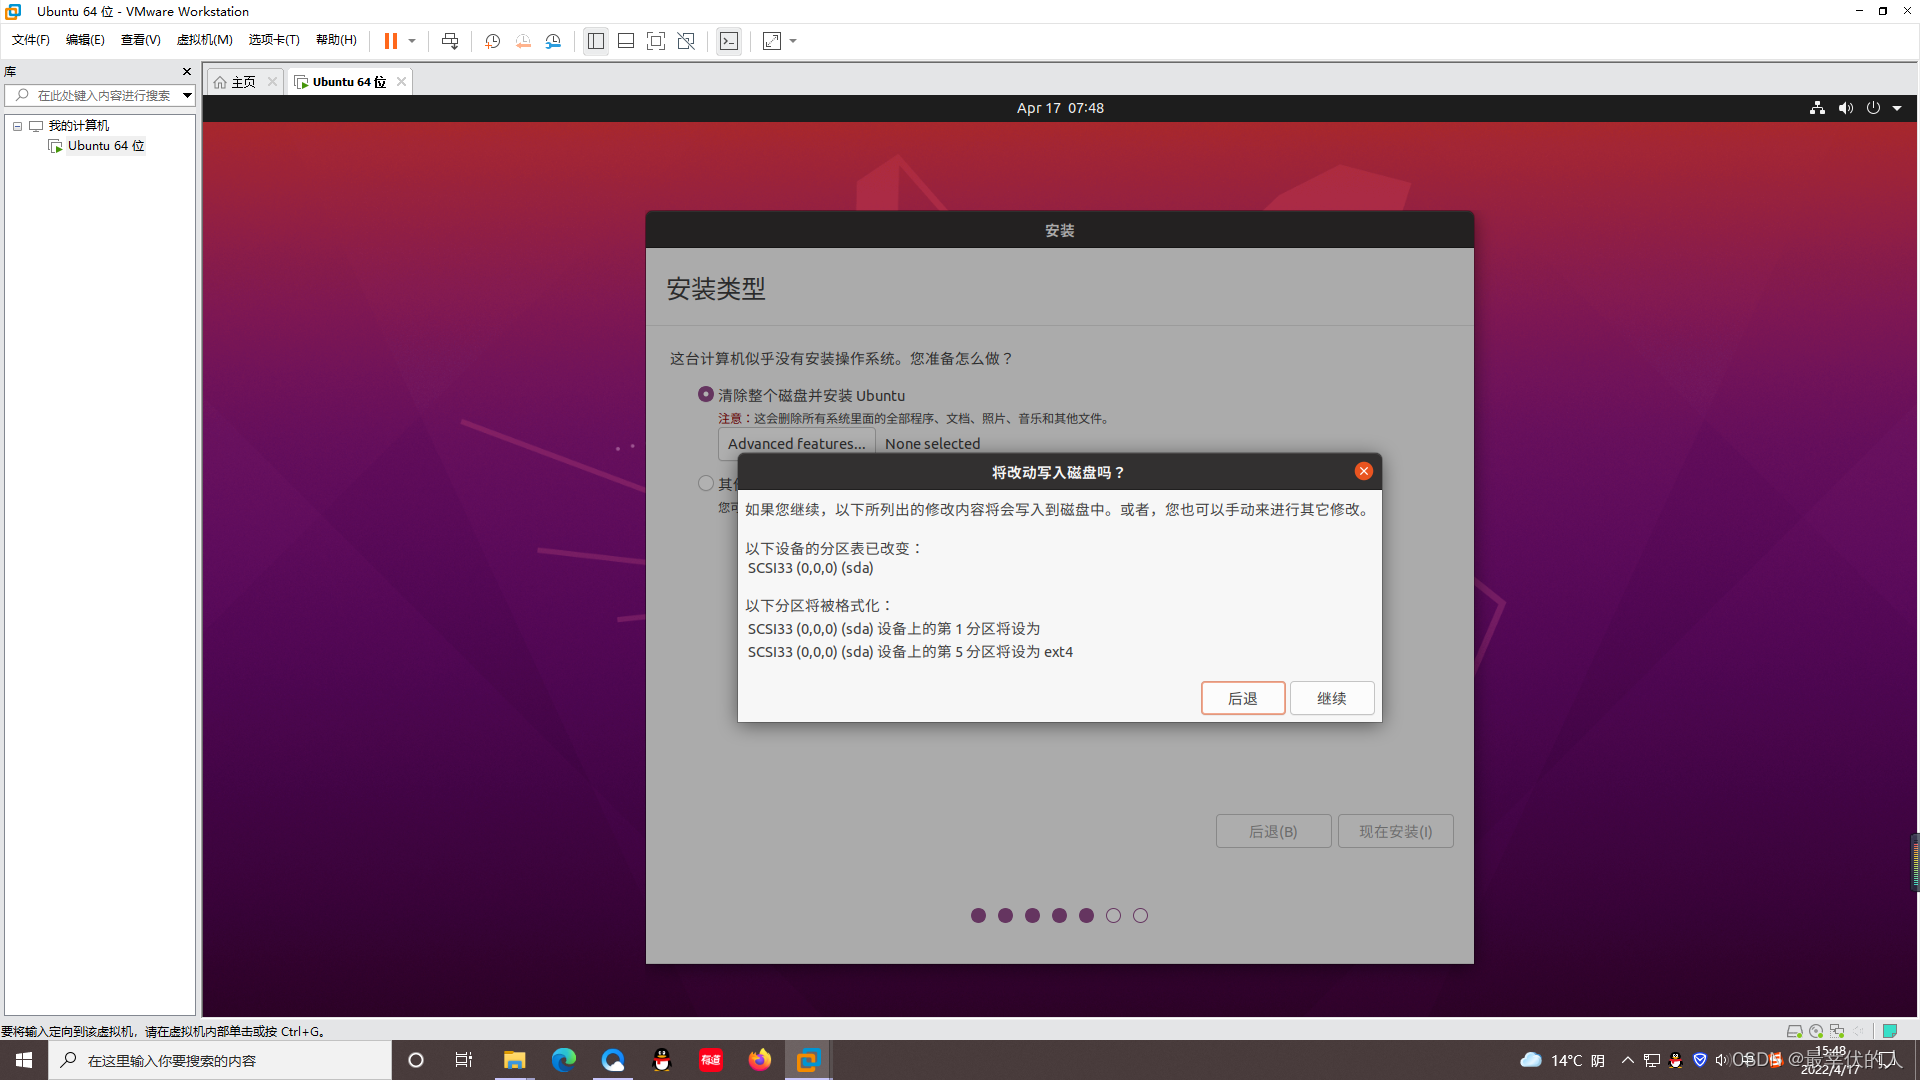This screenshot has width=1920, height=1080.
Task: Click the Ubuntu volume speaker icon
Action: point(1845,108)
